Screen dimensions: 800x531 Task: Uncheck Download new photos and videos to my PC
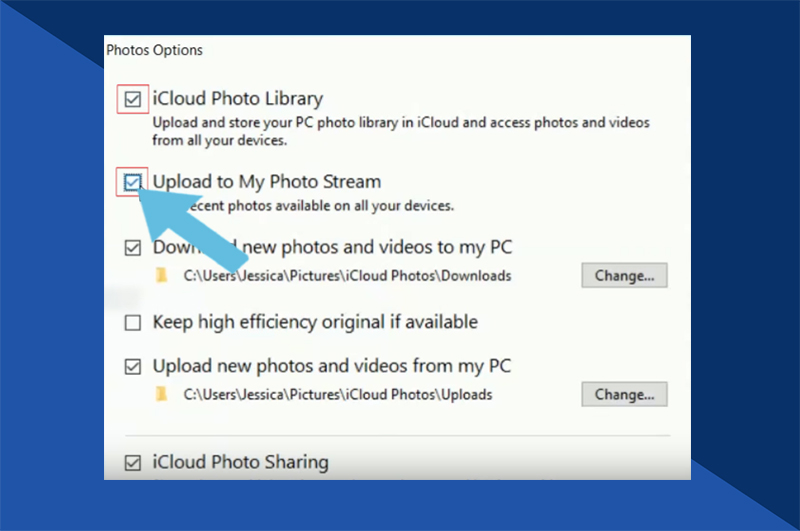(x=133, y=248)
